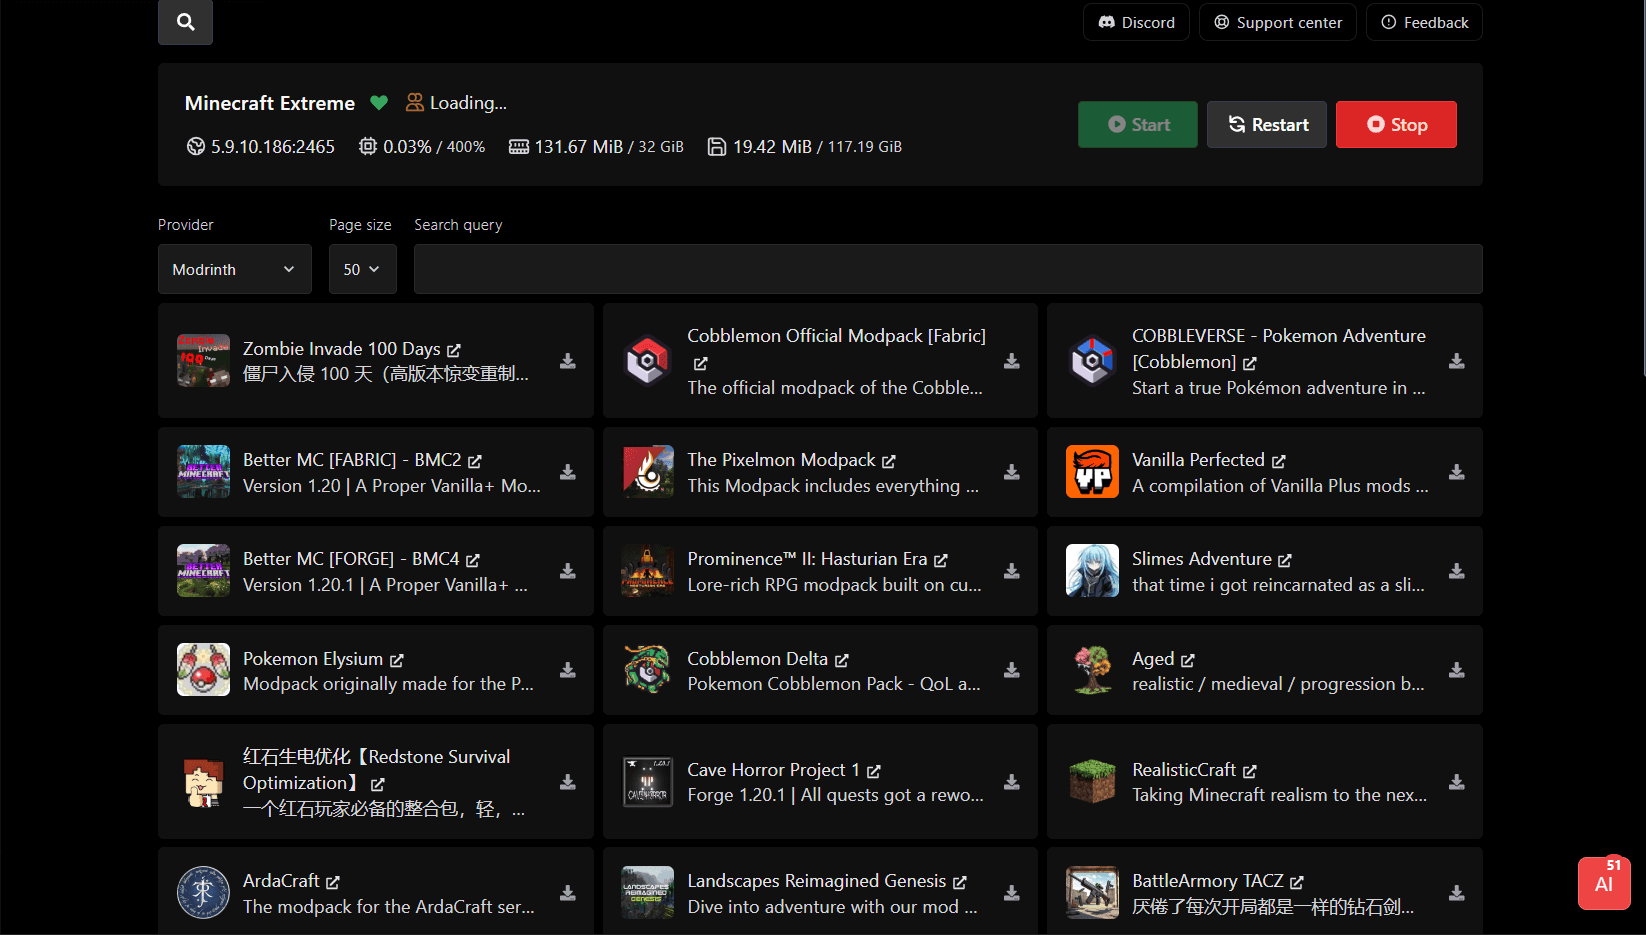Open BattleArmory TACZ external link icon
Viewport: 1646px width, 935px height.
pyautogui.click(x=1297, y=882)
